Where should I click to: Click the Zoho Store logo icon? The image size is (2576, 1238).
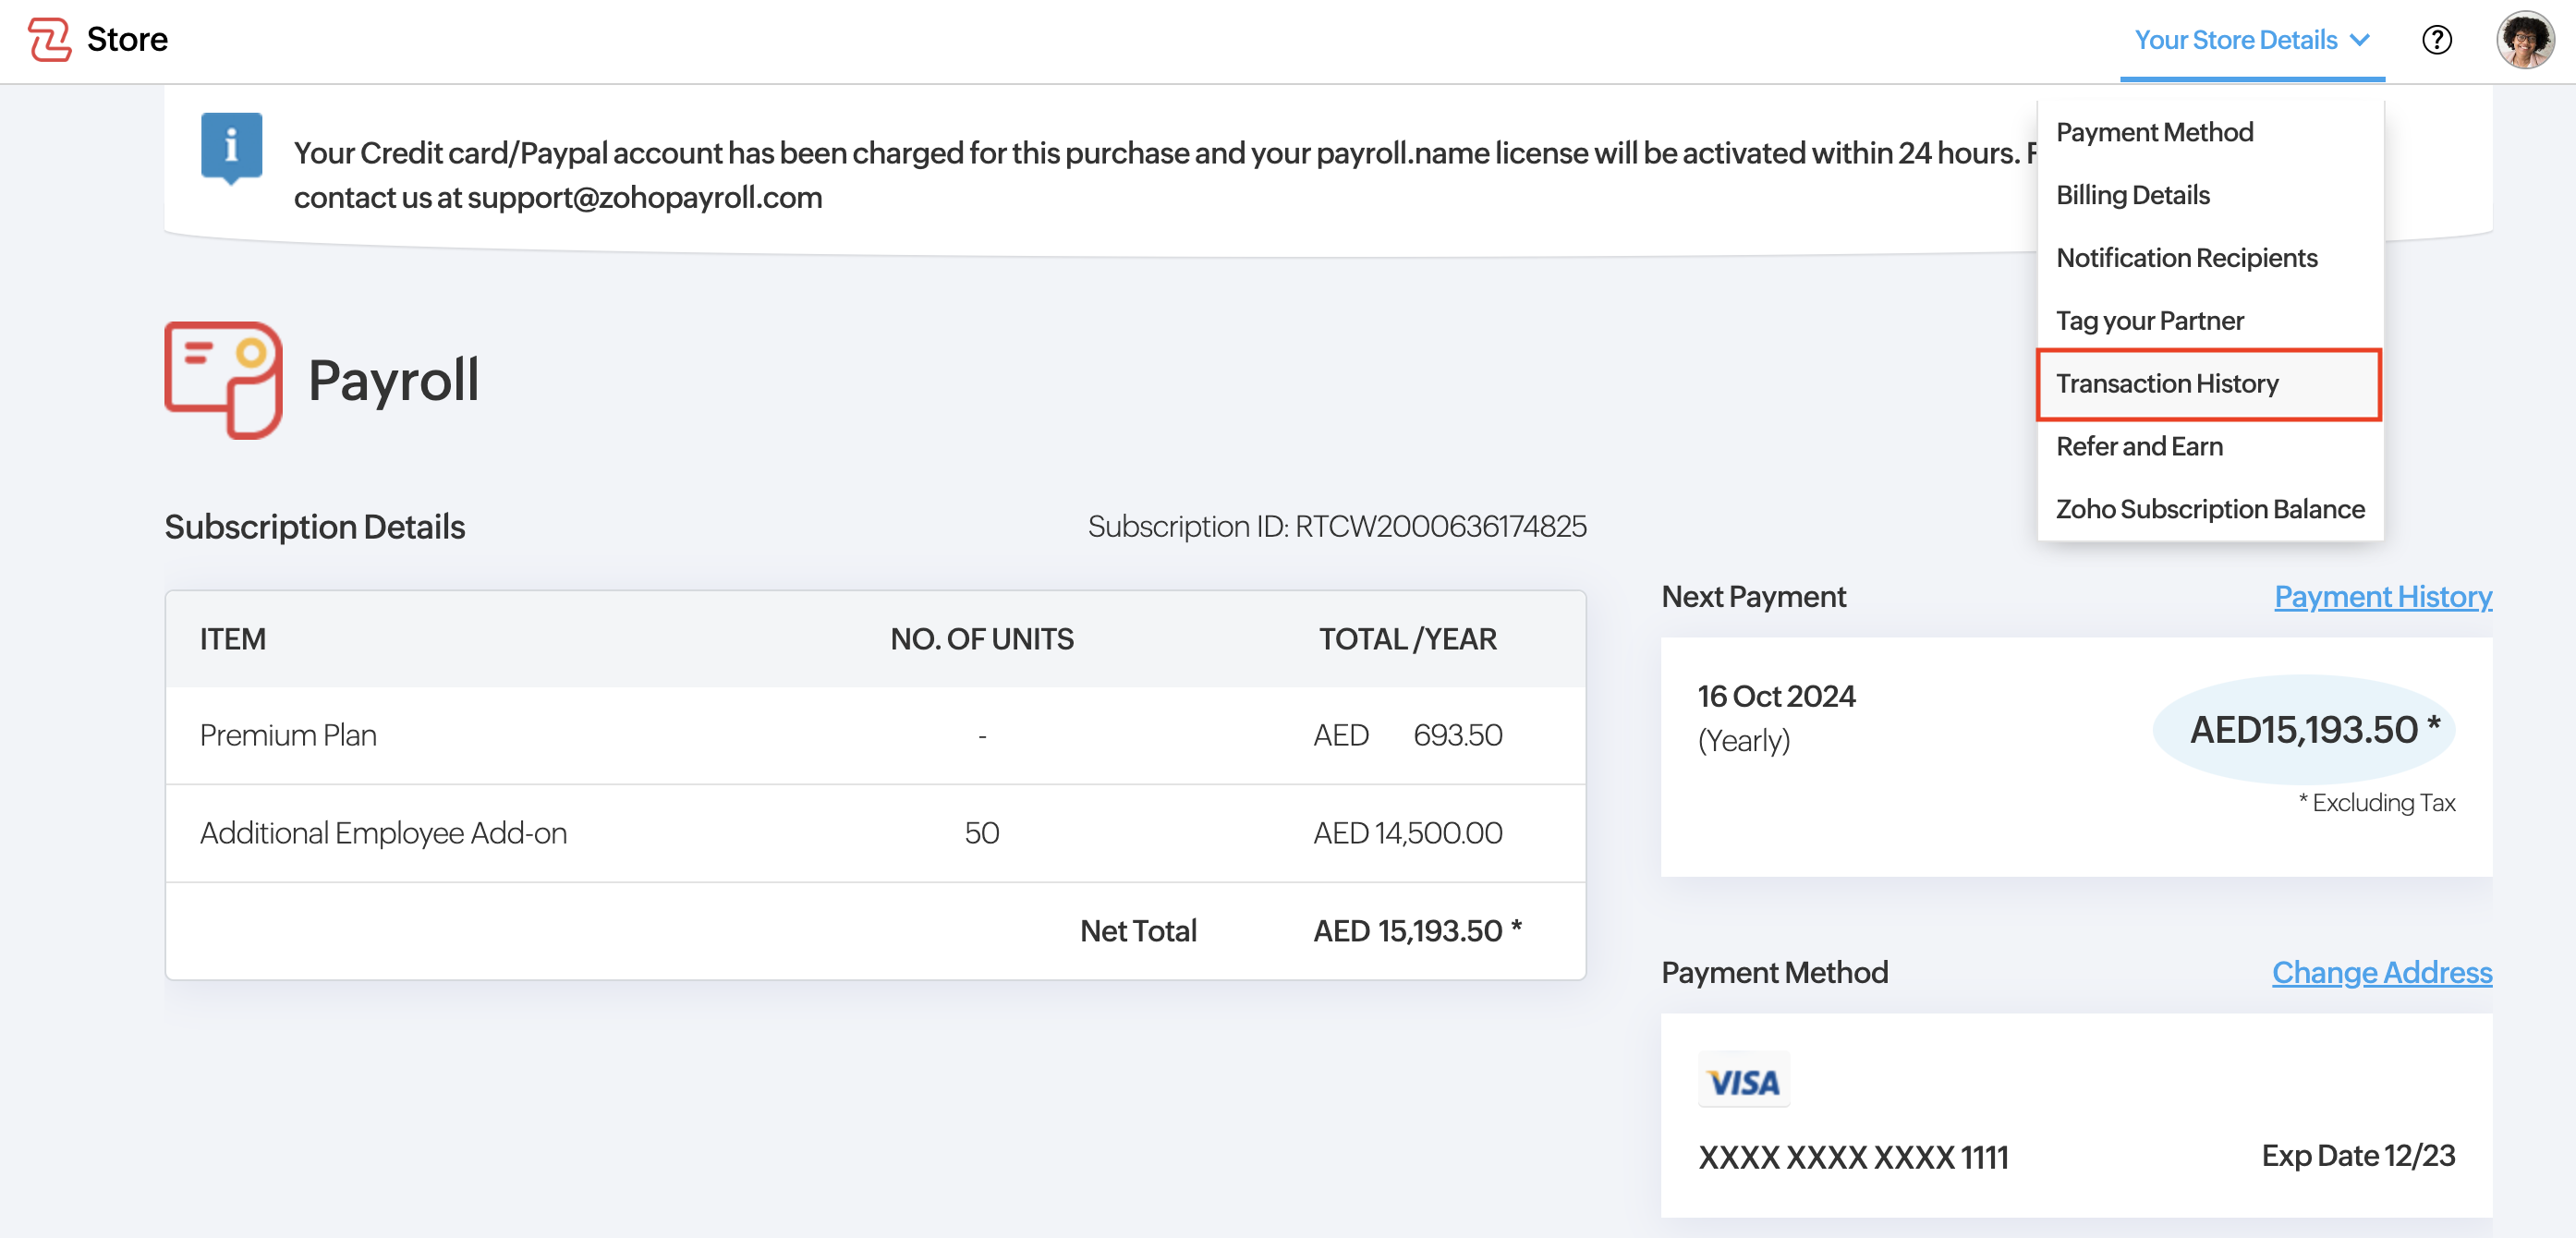[49, 40]
